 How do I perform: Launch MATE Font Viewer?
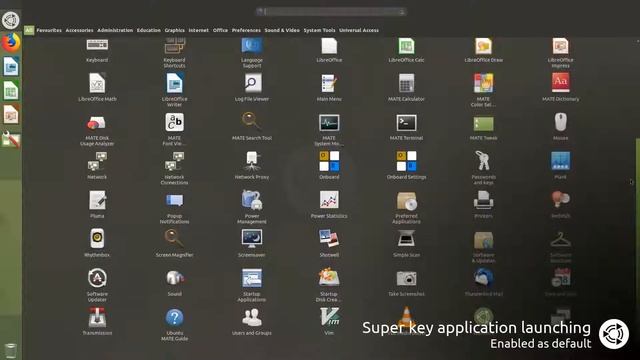(174, 129)
